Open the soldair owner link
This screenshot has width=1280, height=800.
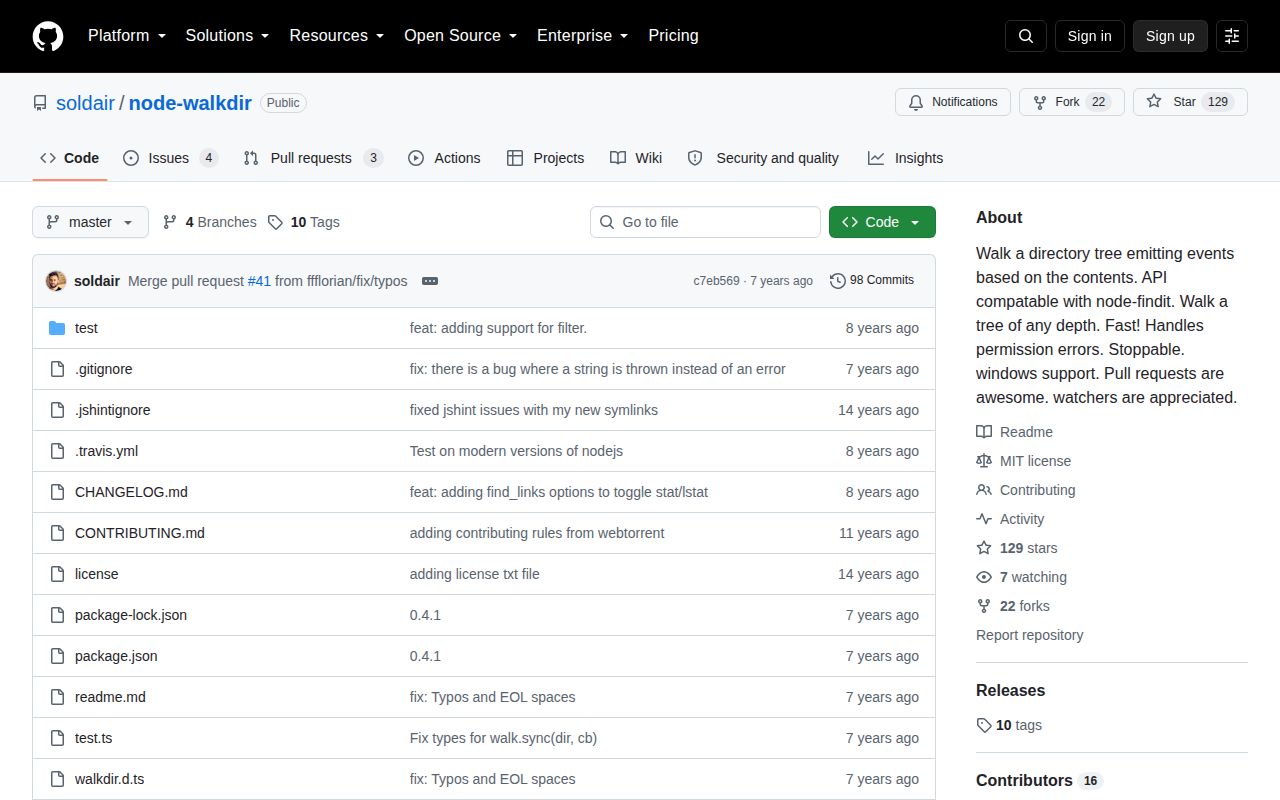pos(85,103)
